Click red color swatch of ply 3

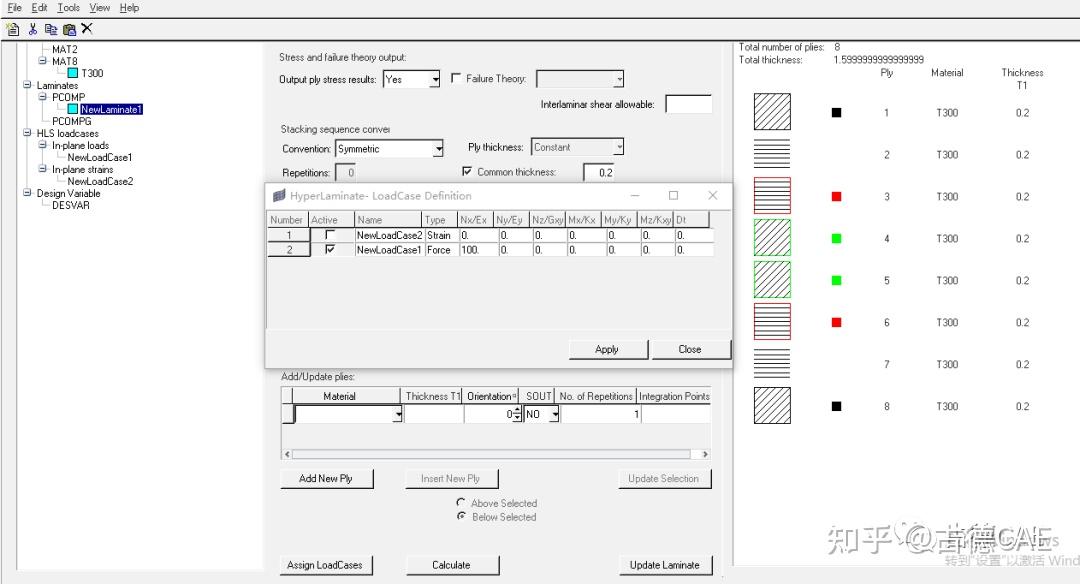[836, 196]
